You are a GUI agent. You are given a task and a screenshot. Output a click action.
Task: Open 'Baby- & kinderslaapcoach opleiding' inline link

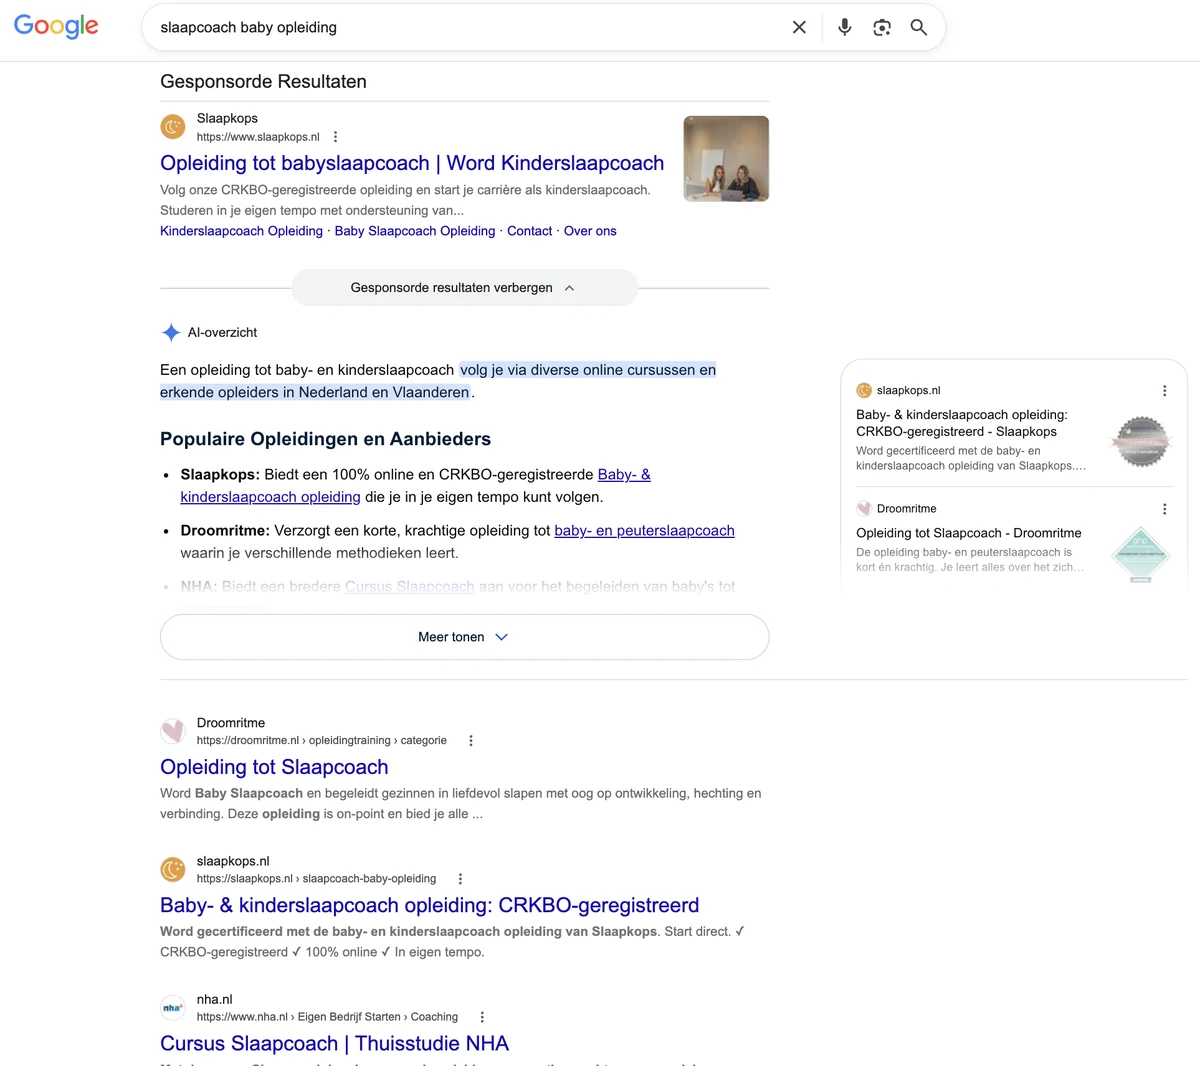(415, 486)
